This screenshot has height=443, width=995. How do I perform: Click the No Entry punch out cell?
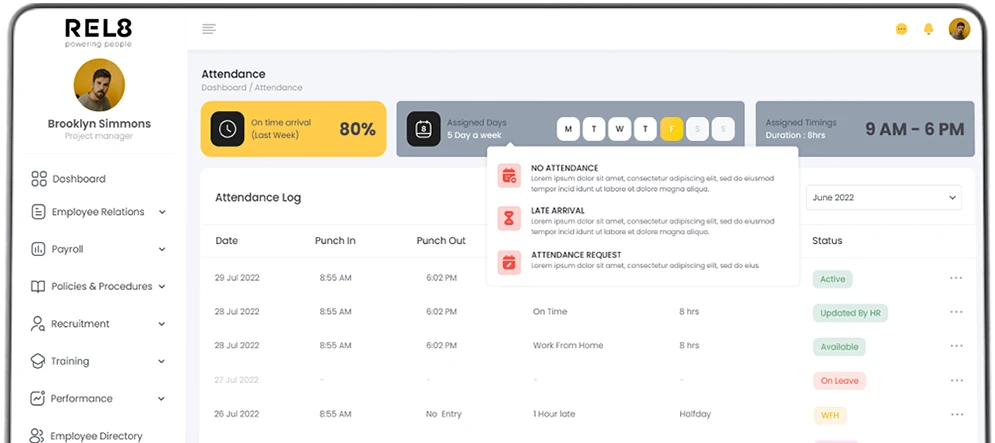(444, 414)
